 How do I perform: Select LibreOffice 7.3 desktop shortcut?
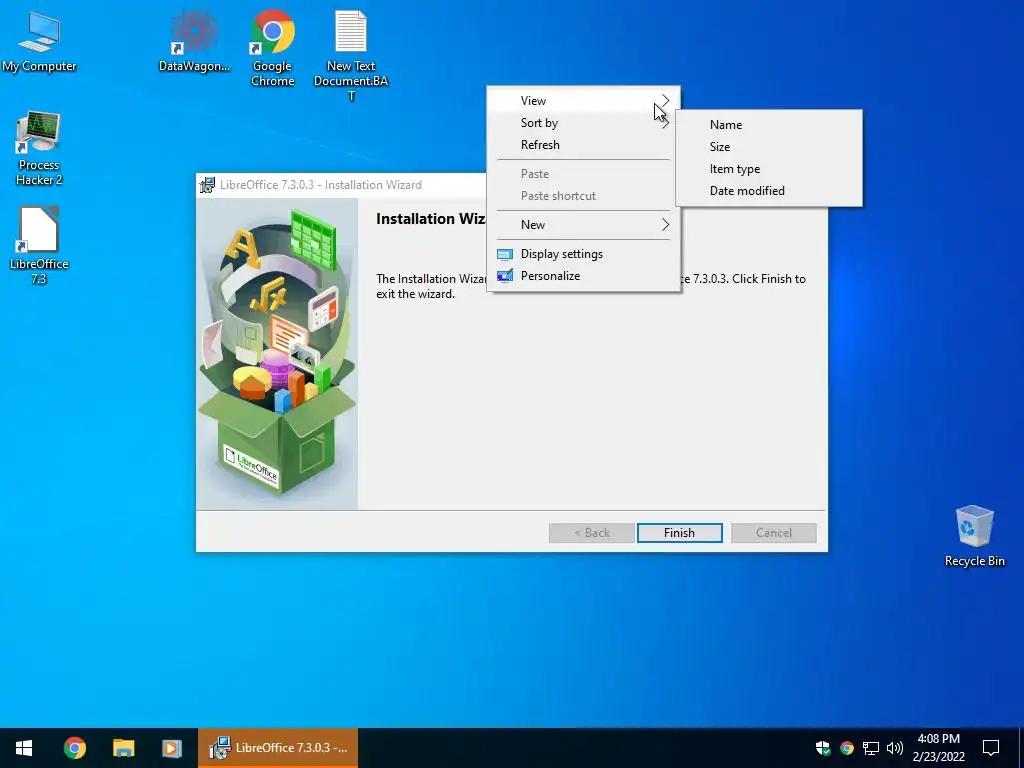point(39,246)
